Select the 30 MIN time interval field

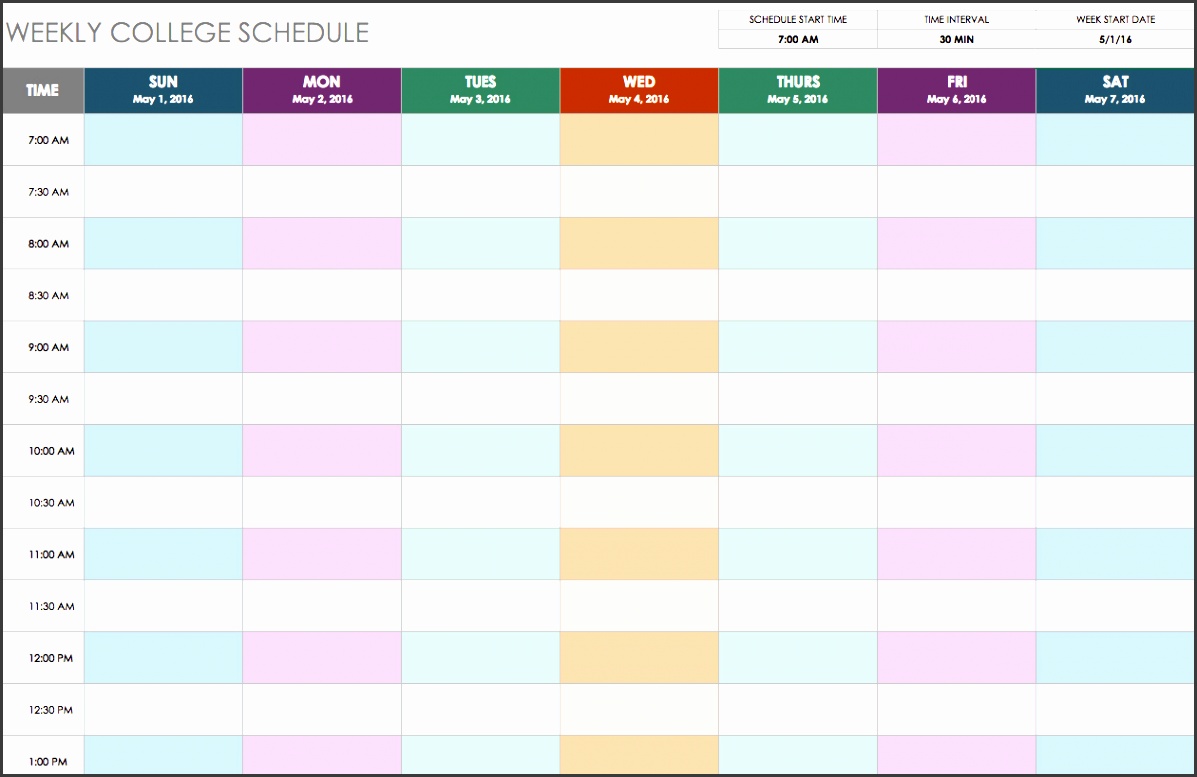click(x=957, y=39)
